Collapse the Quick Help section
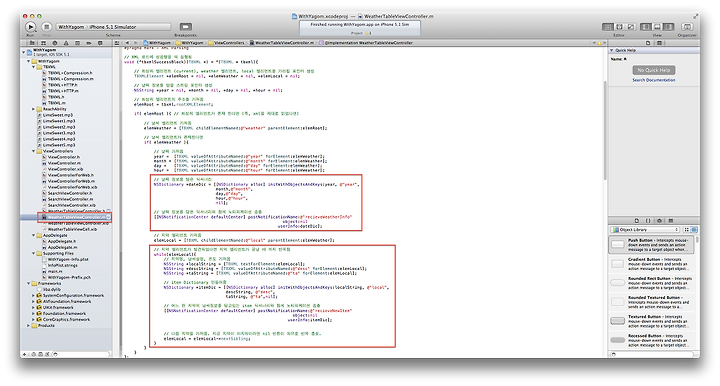This screenshot has height=386, width=720. [x=612, y=50]
